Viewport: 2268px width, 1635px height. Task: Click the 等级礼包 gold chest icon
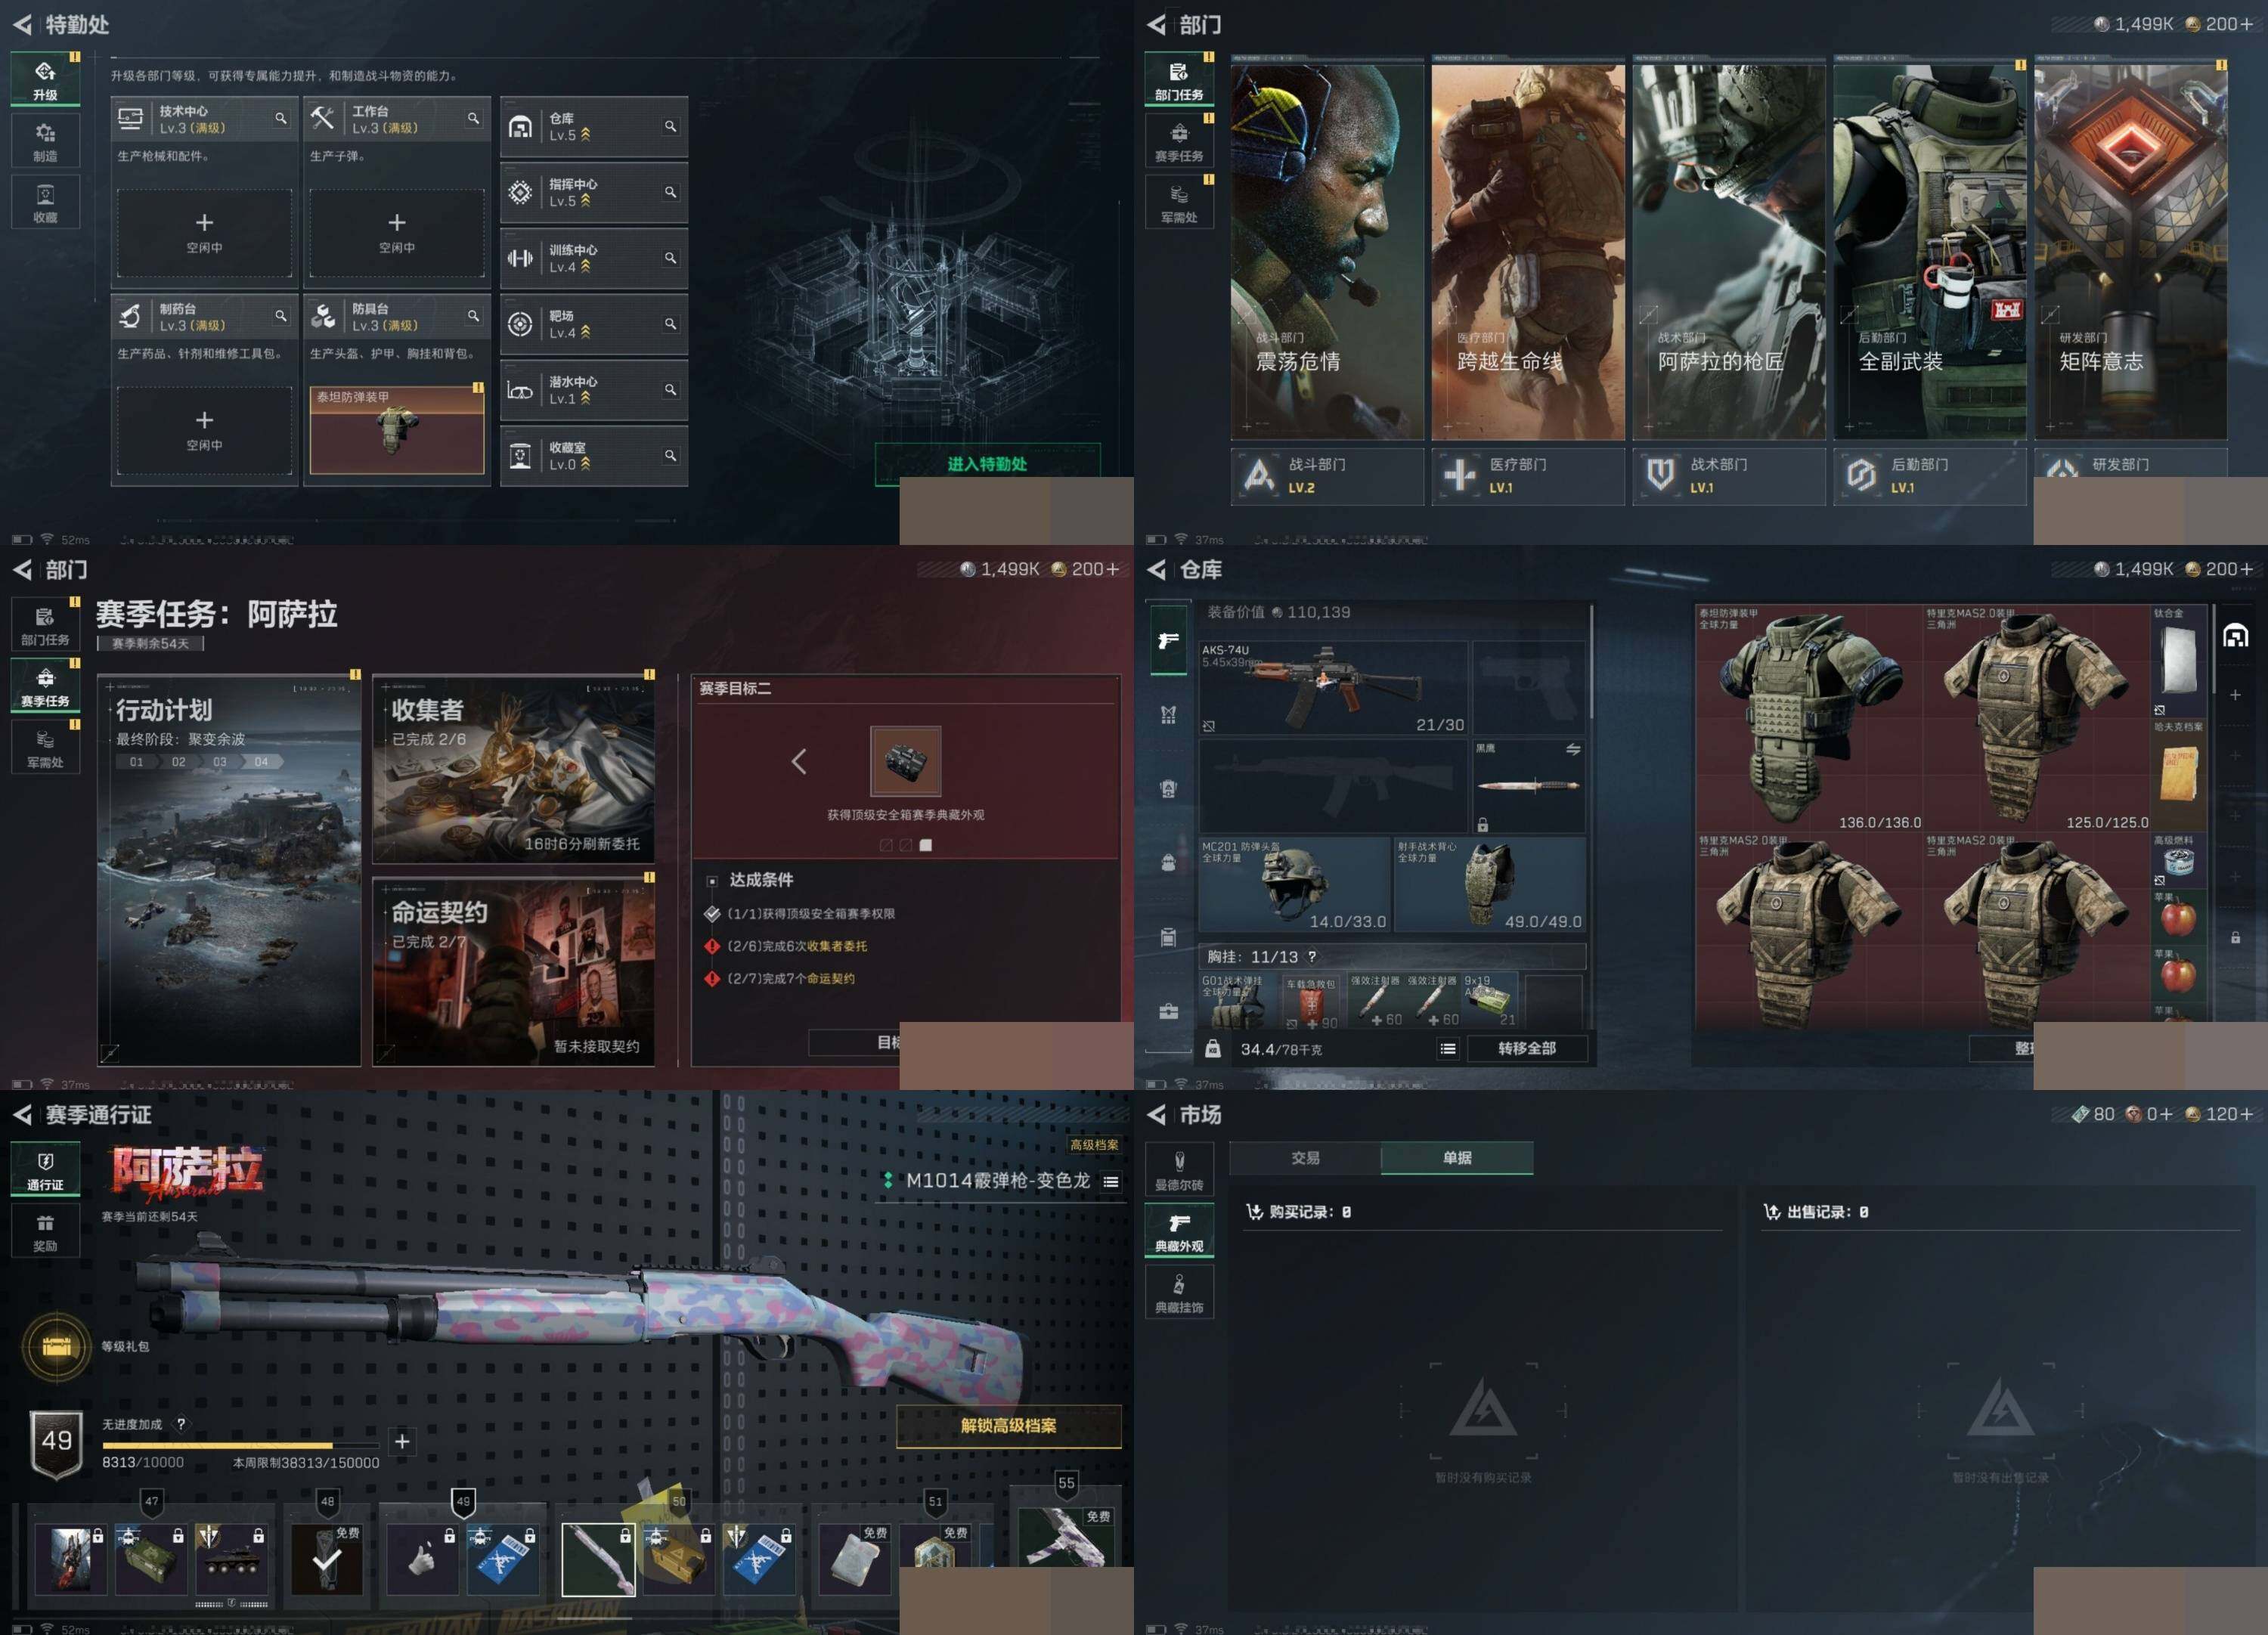pyautogui.click(x=57, y=1346)
